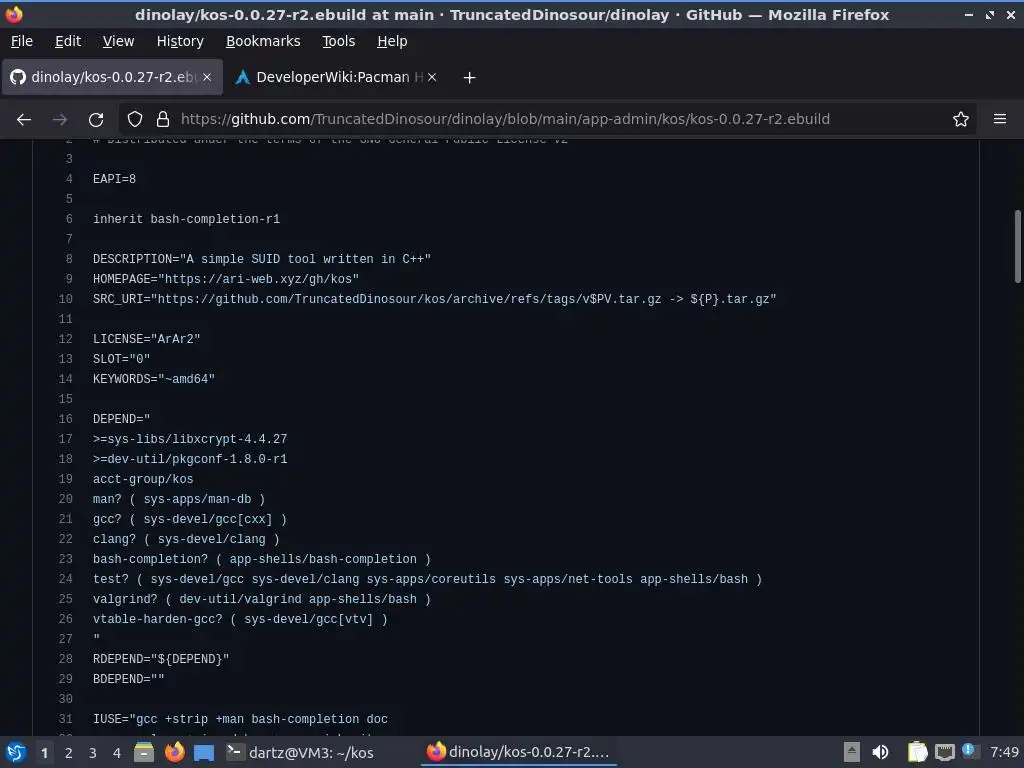Open the Edit menu
1024x768 pixels.
pyautogui.click(x=68, y=41)
